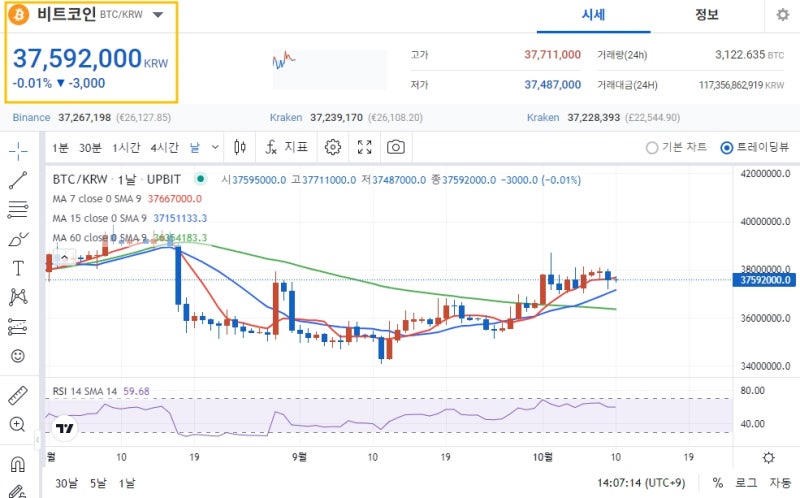The image size is (800, 498).
Task: Select the ruler measure tool
Action: [x=18, y=395]
